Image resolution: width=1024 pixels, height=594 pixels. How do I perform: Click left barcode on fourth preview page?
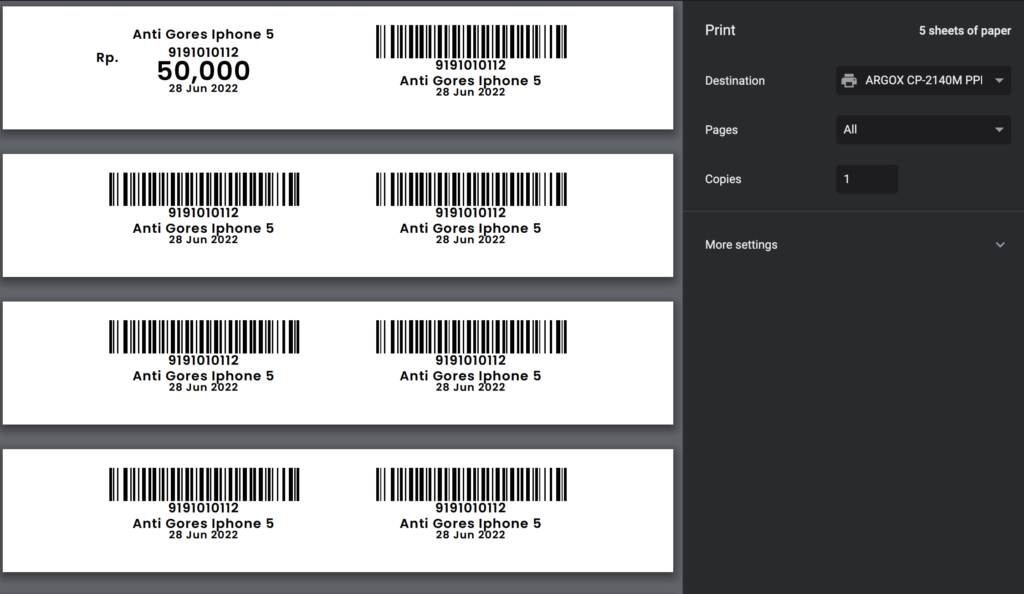tap(204, 484)
